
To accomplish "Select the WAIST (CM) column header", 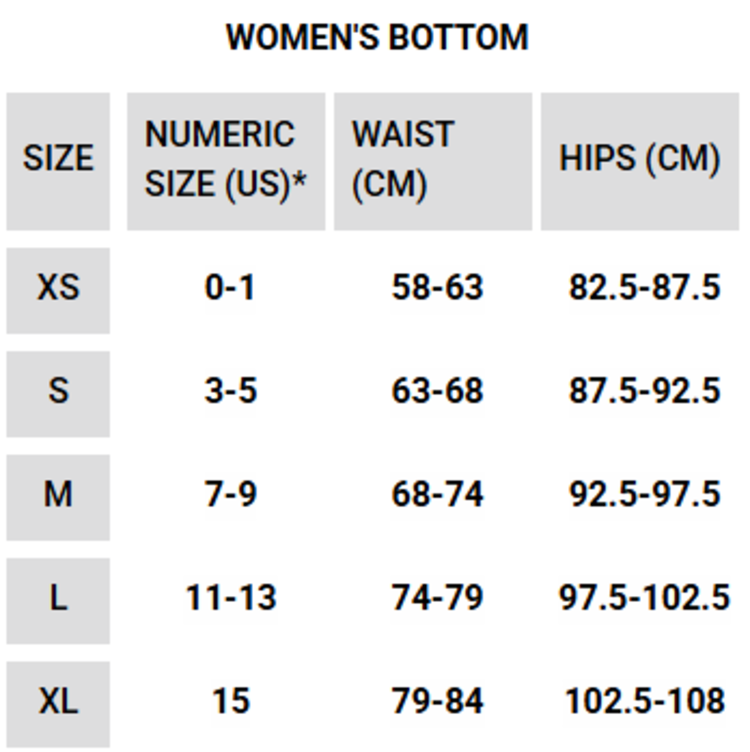I will pyautogui.click(x=403, y=160).
